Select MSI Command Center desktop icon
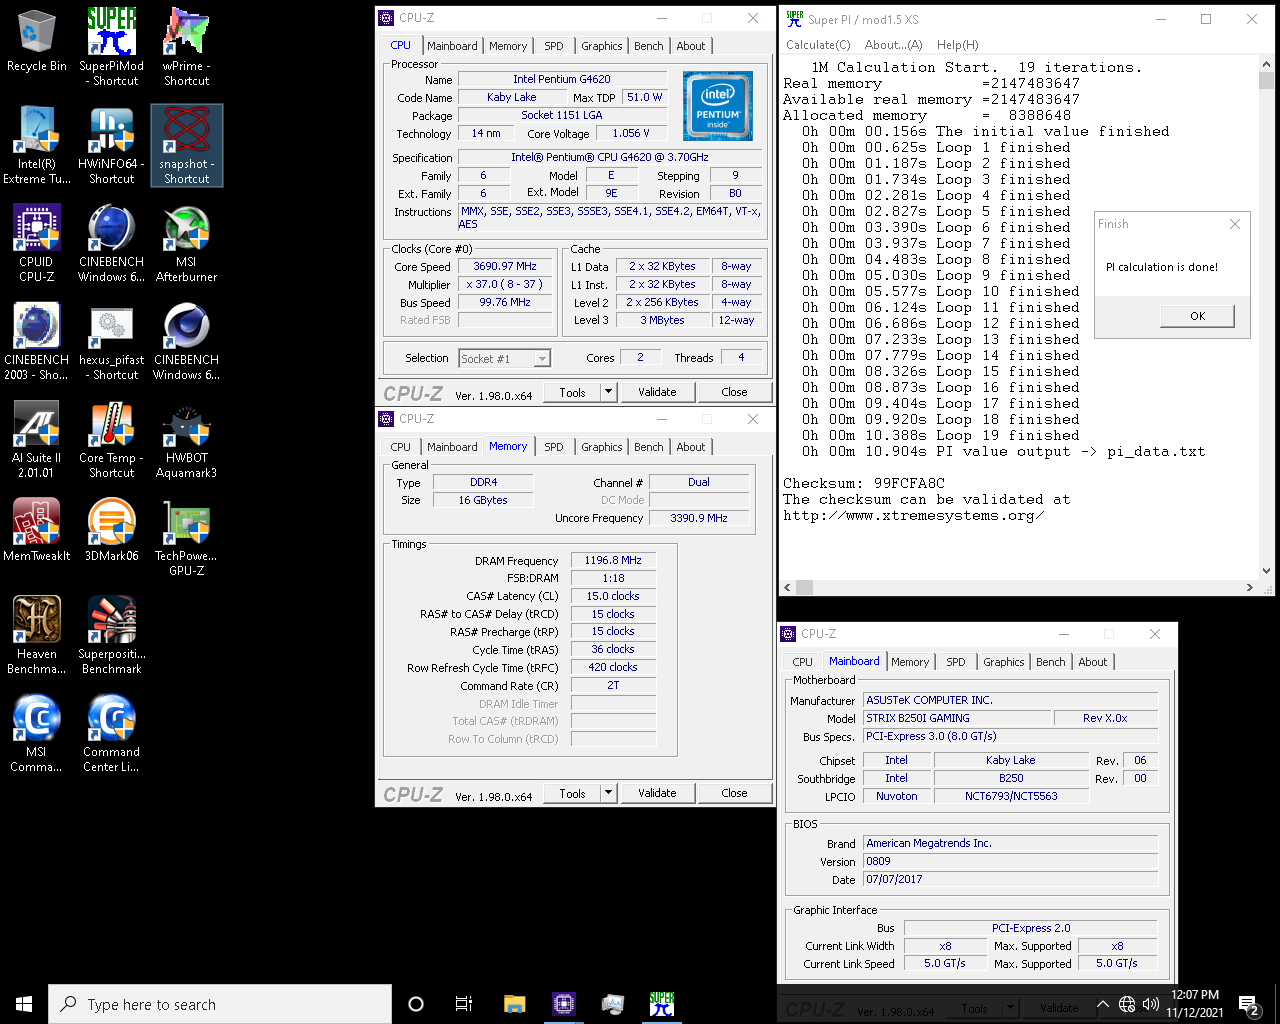This screenshot has width=1280, height=1024. [36, 733]
